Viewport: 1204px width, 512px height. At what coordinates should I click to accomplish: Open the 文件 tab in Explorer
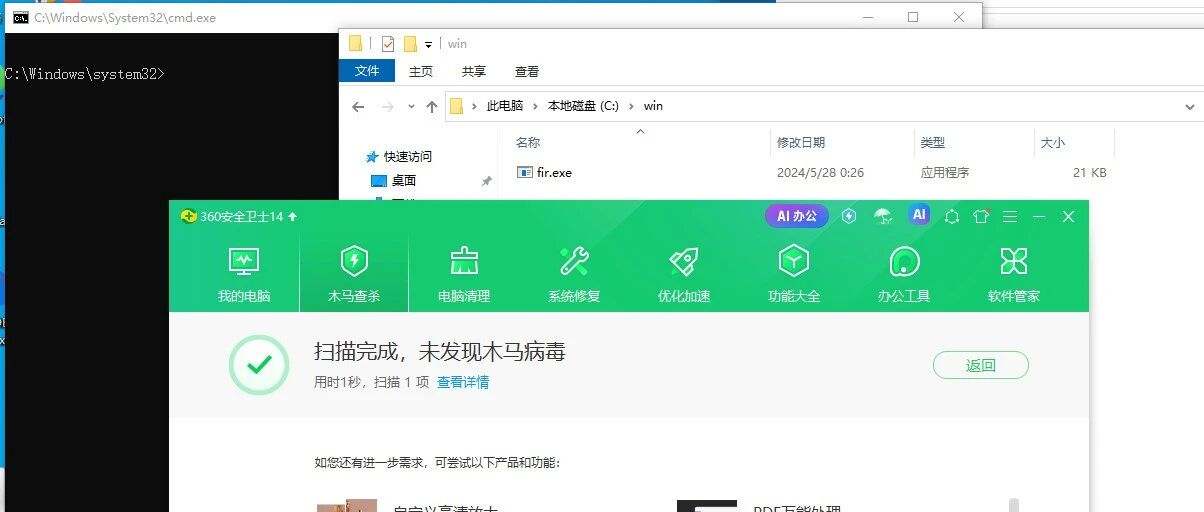pyautogui.click(x=367, y=71)
